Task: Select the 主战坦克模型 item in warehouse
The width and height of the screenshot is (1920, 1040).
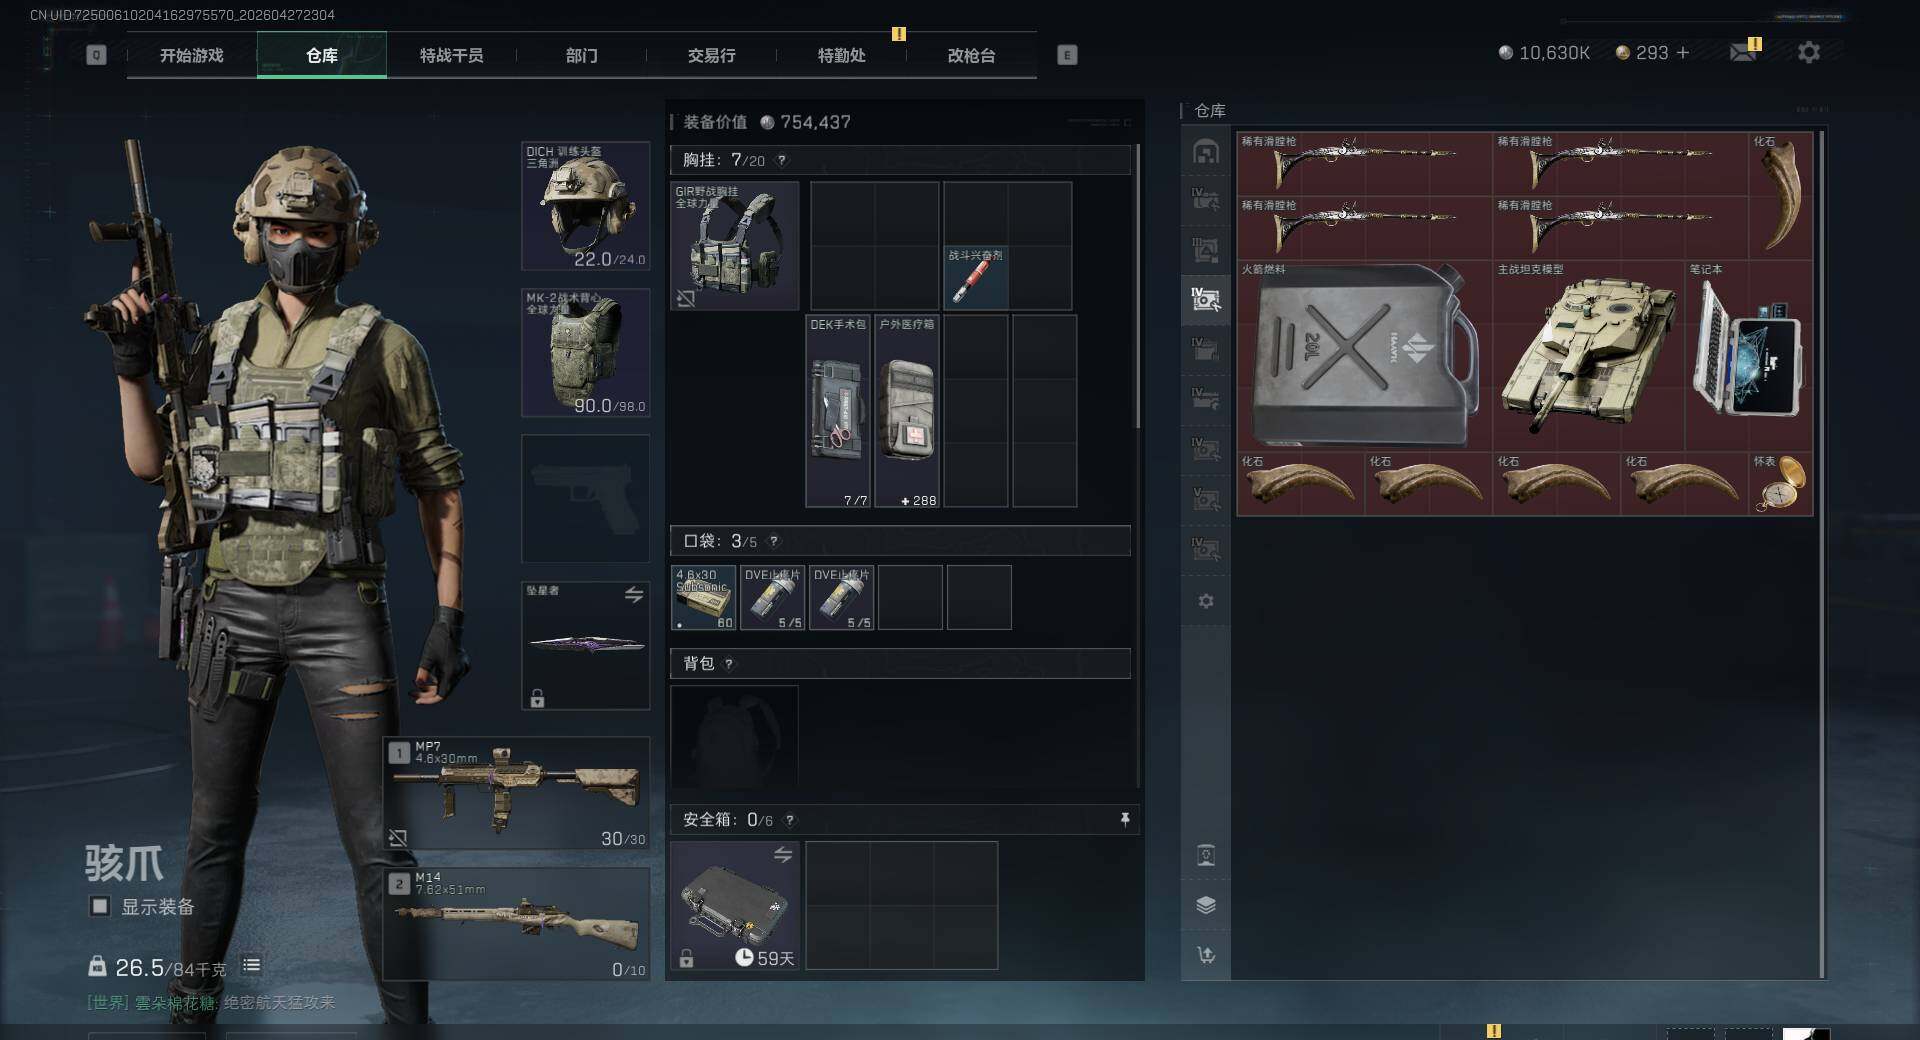Action: (x=1588, y=356)
